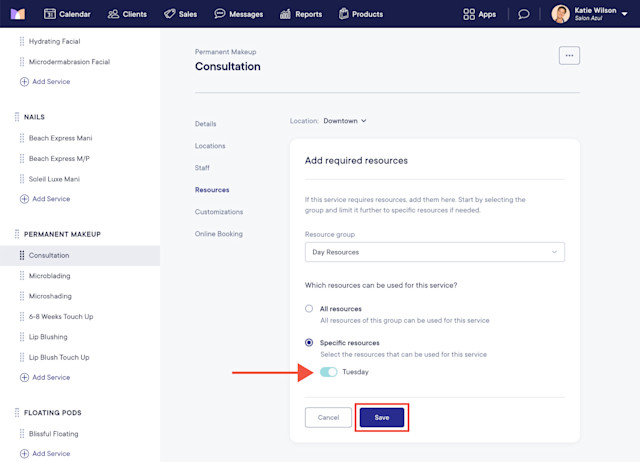
Task: Switch to the Online Booking tab
Action: [x=219, y=234]
